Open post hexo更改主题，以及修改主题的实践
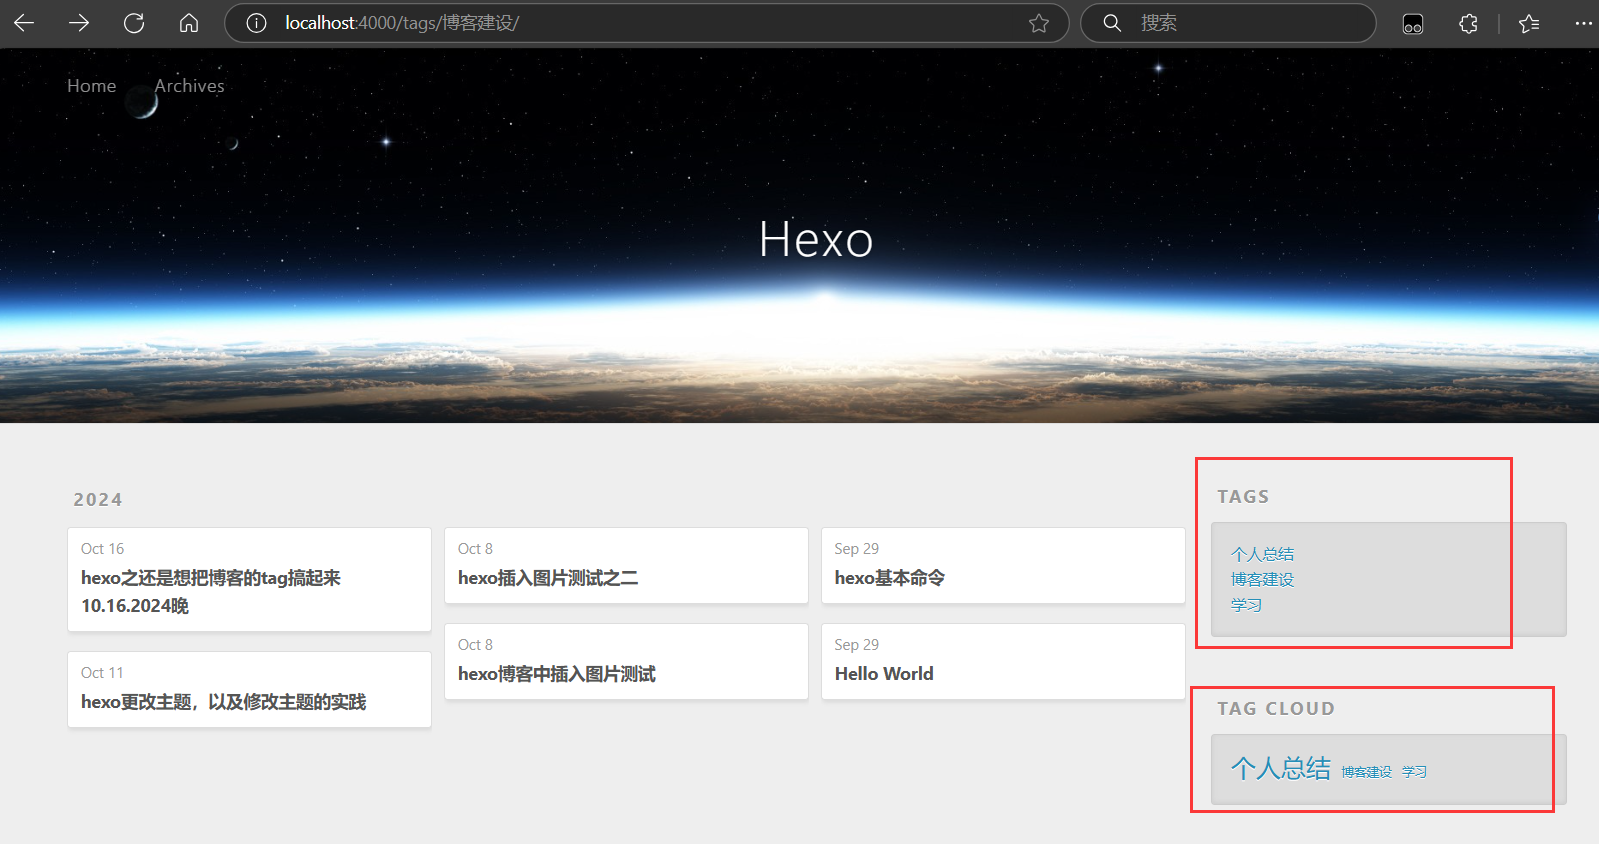 point(224,702)
